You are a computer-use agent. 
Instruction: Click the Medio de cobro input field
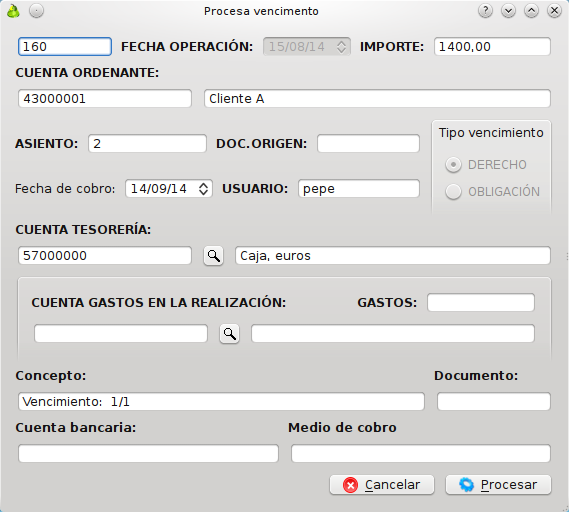tap(421, 454)
